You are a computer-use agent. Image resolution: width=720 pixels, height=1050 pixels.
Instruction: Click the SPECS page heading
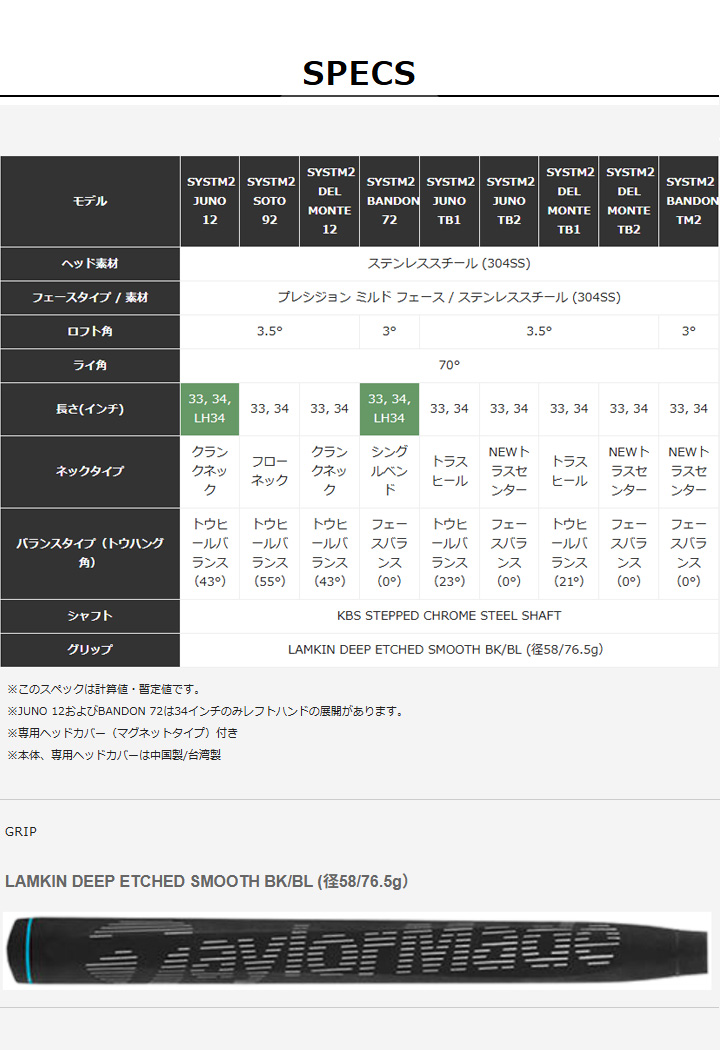point(359,73)
